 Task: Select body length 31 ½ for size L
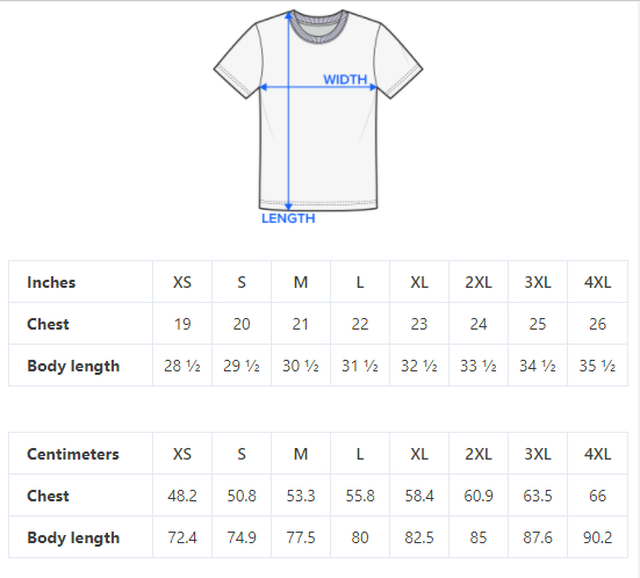coord(360,366)
